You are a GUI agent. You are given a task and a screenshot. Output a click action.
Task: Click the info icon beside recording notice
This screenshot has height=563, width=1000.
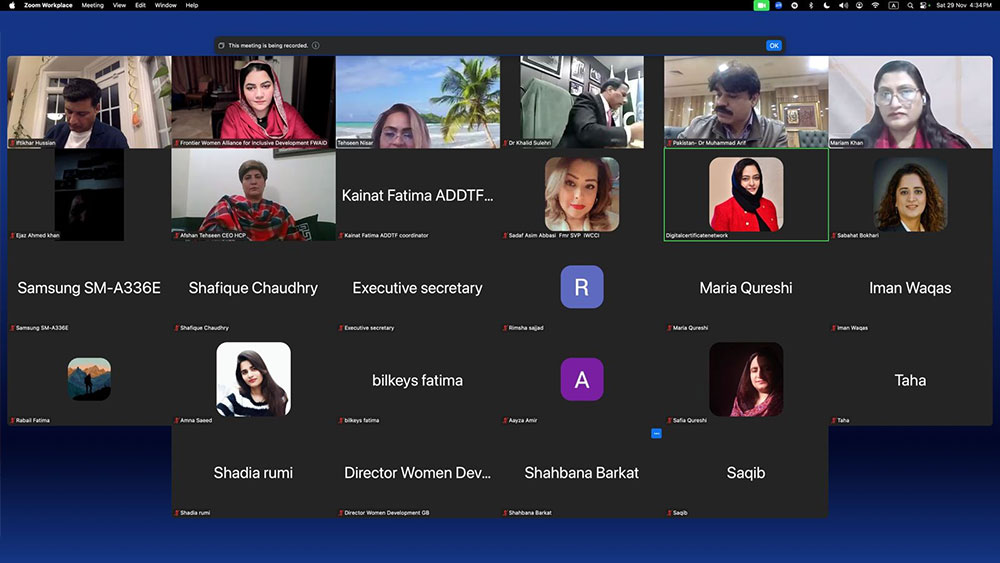[316, 45]
